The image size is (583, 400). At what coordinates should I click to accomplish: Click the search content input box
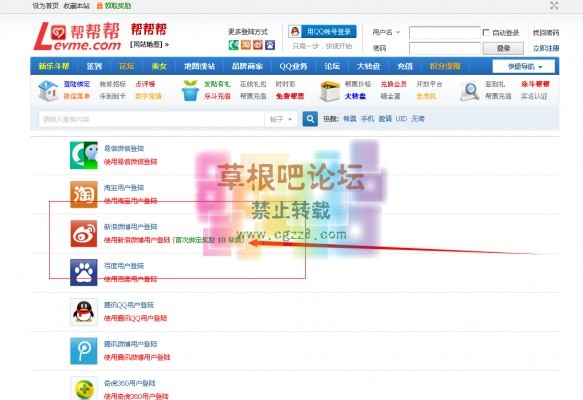click(x=151, y=119)
